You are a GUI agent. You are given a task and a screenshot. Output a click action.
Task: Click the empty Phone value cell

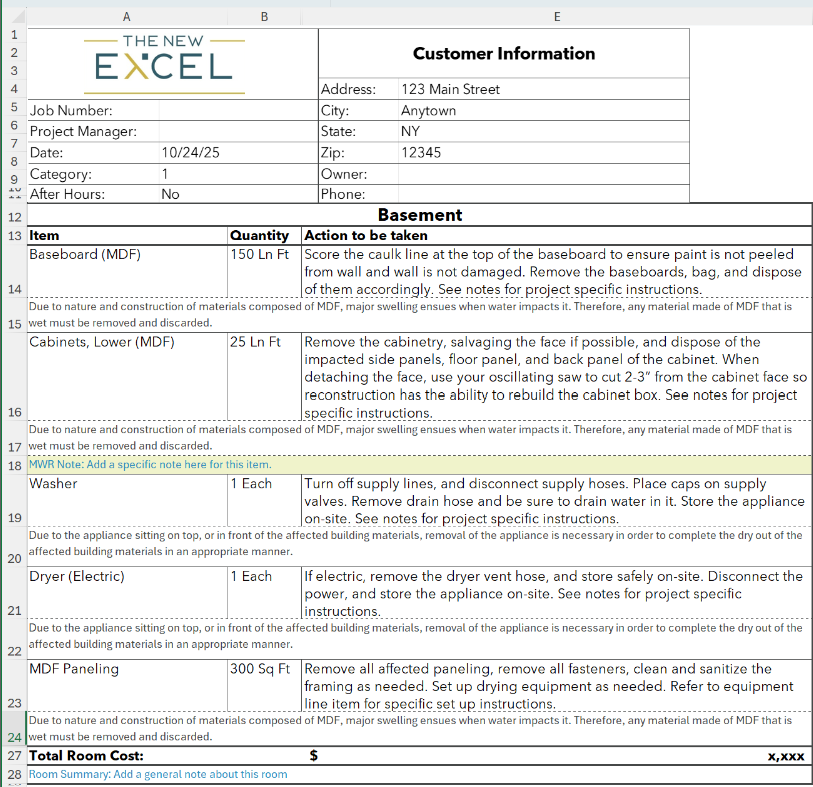(x=544, y=194)
